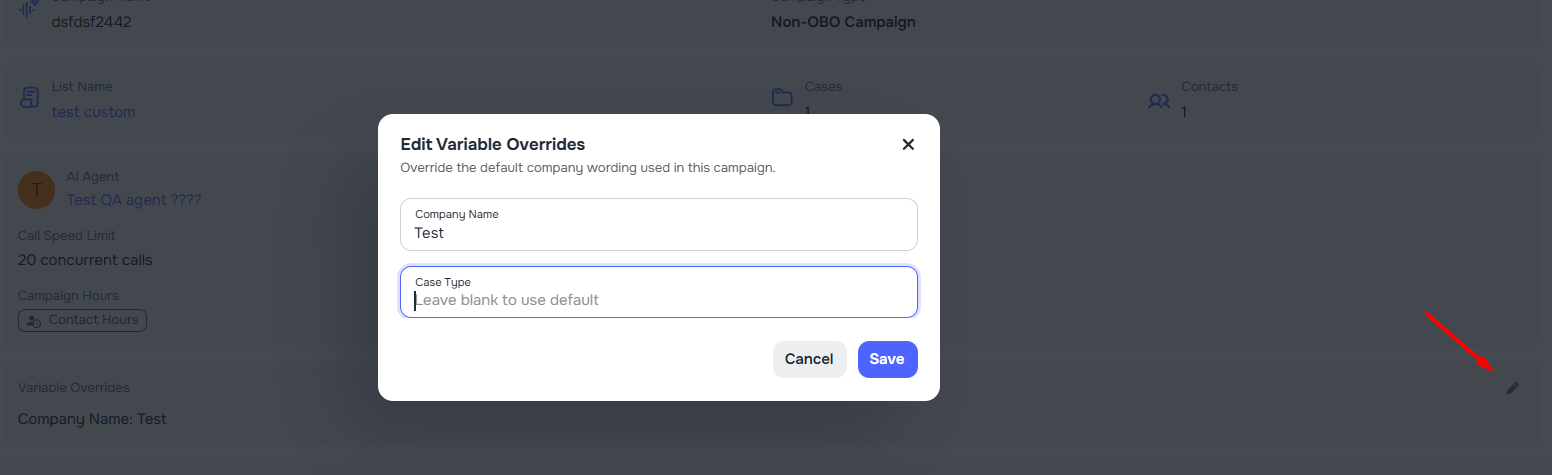Click the "Variable Overrides" section label

coord(74,387)
